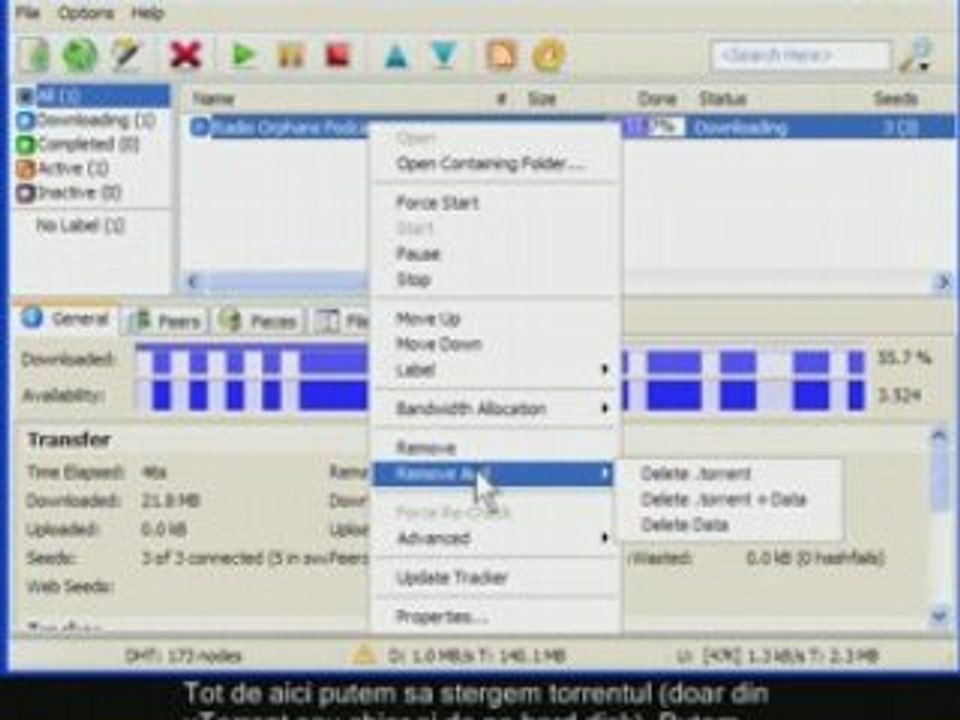Screen dimensions: 960x720
Task: Switch to the Pieces tab
Action: [x=258, y=321]
